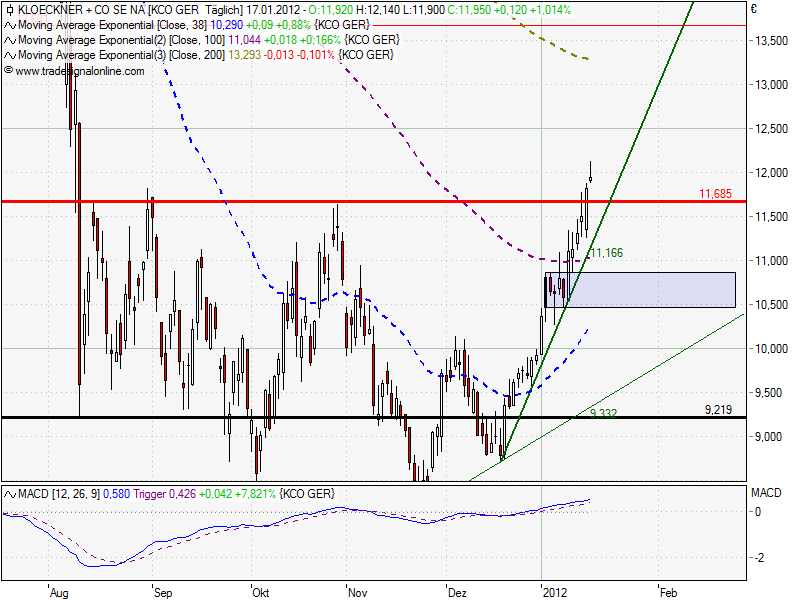800x600 pixels.
Task: Click the MACD value 0,580
Action: click(x=116, y=494)
